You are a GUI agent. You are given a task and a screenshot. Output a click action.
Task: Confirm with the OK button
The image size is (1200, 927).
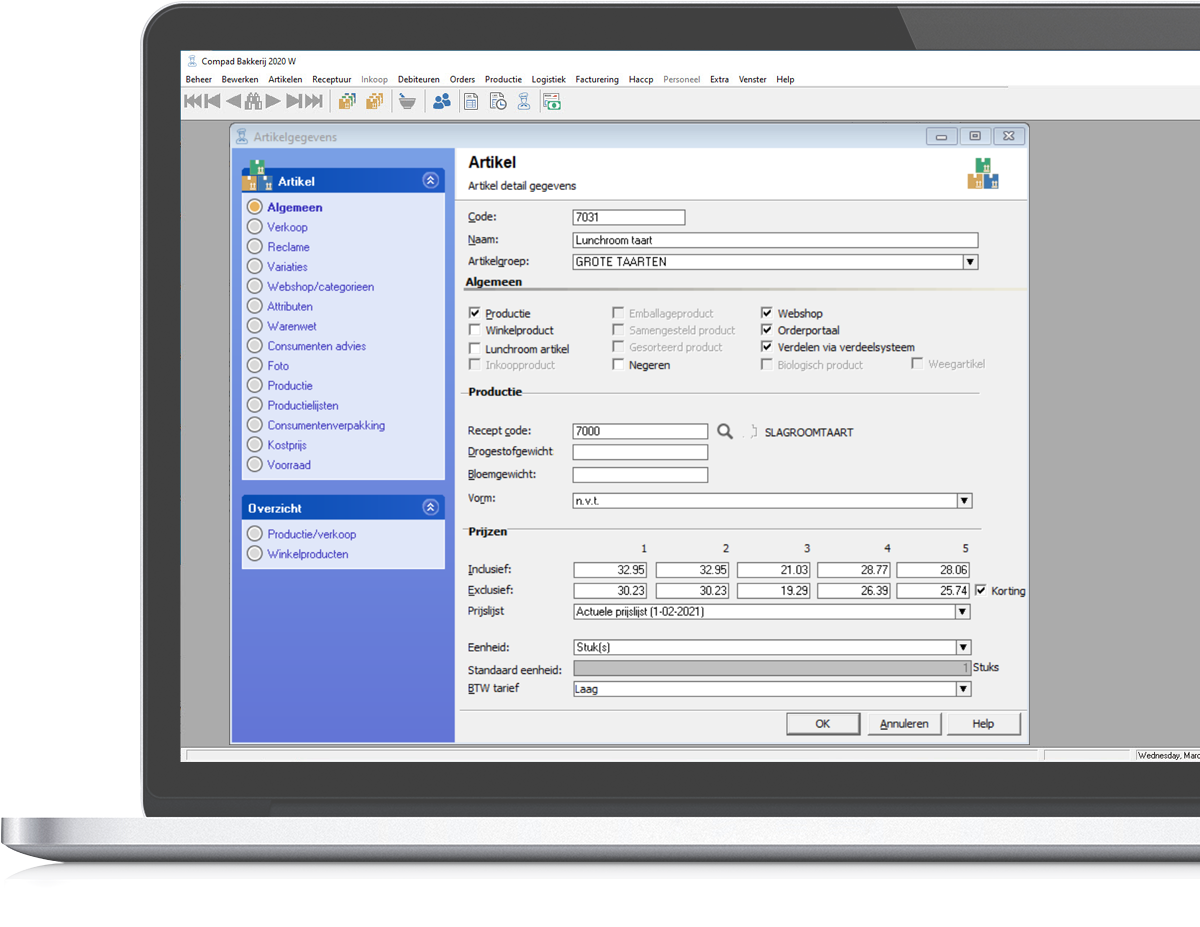click(x=822, y=724)
